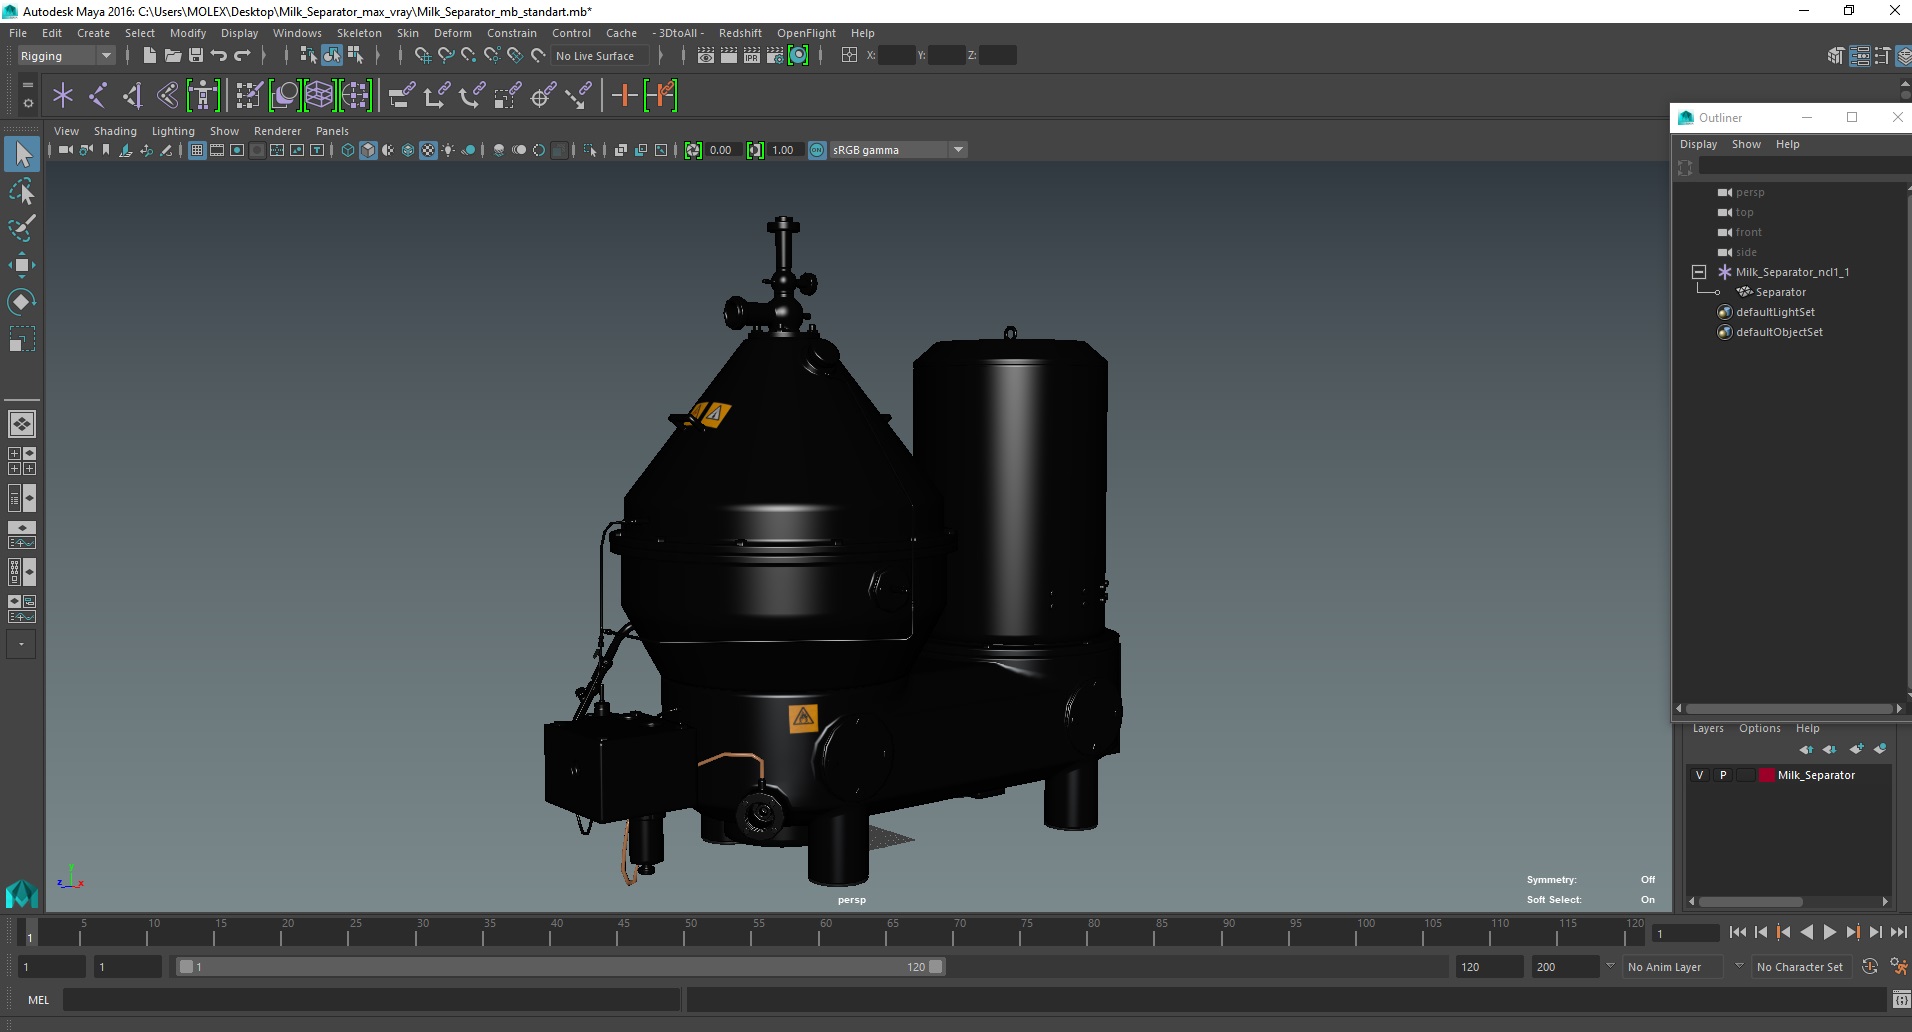Screen dimensions: 1912x1032
Task: Open the sRGB gamma dropdown
Action: point(898,150)
